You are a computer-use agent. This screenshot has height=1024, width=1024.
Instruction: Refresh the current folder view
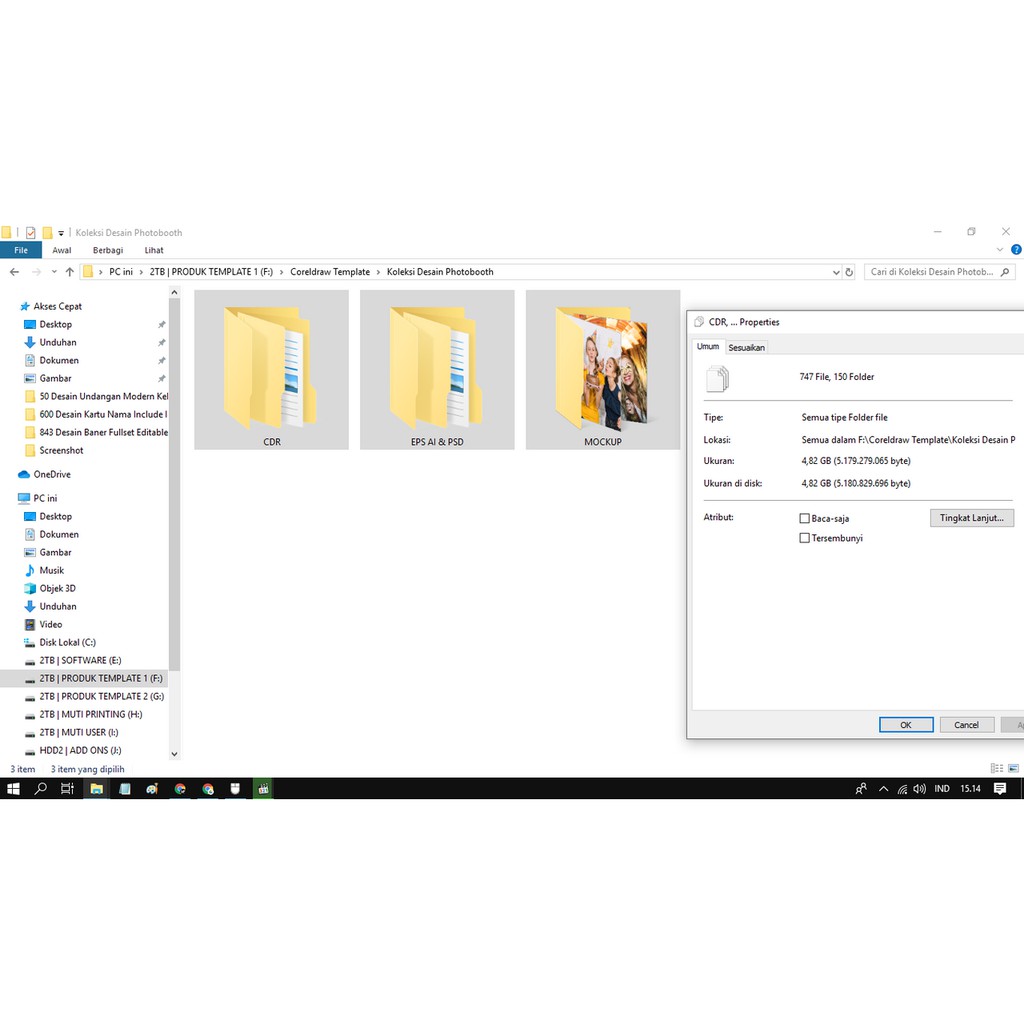(849, 272)
